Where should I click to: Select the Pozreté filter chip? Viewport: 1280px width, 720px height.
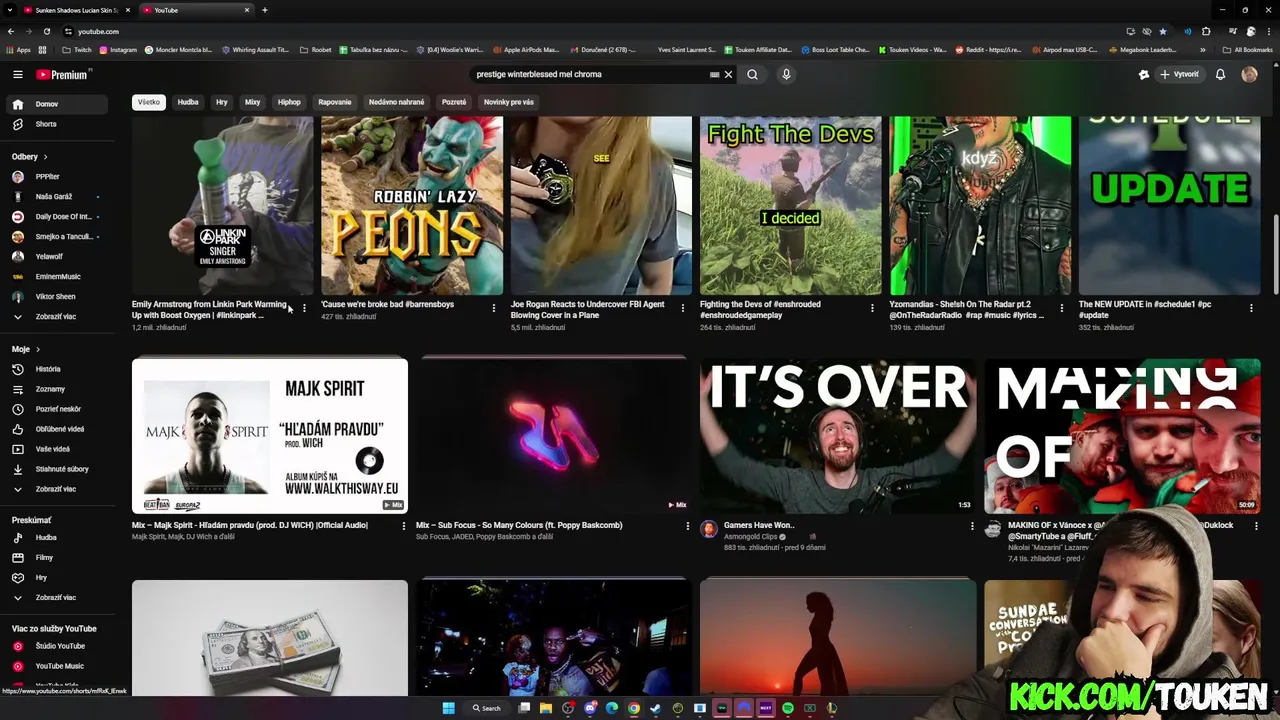pyautogui.click(x=454, y=102)
